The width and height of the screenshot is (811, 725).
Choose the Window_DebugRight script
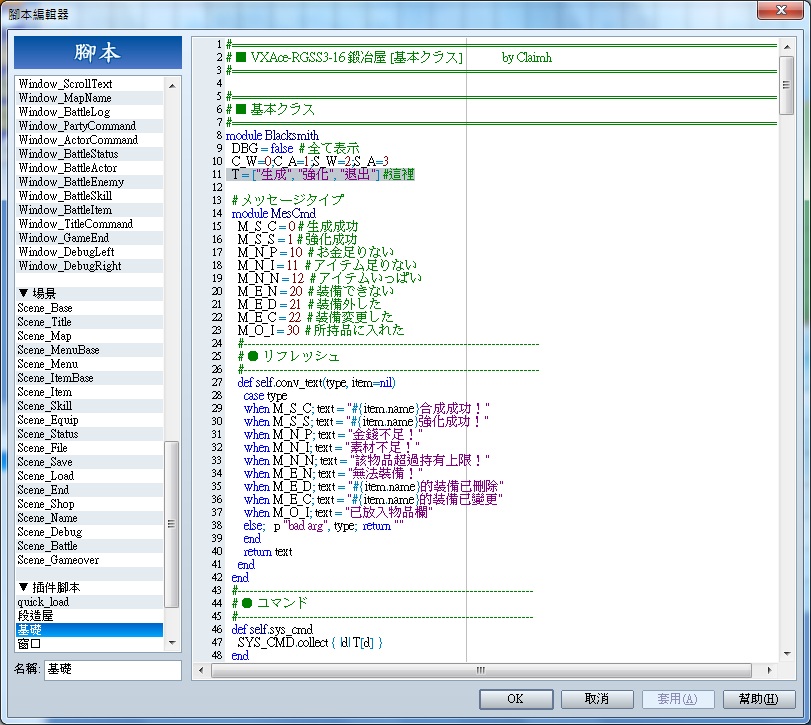point(89,266)
